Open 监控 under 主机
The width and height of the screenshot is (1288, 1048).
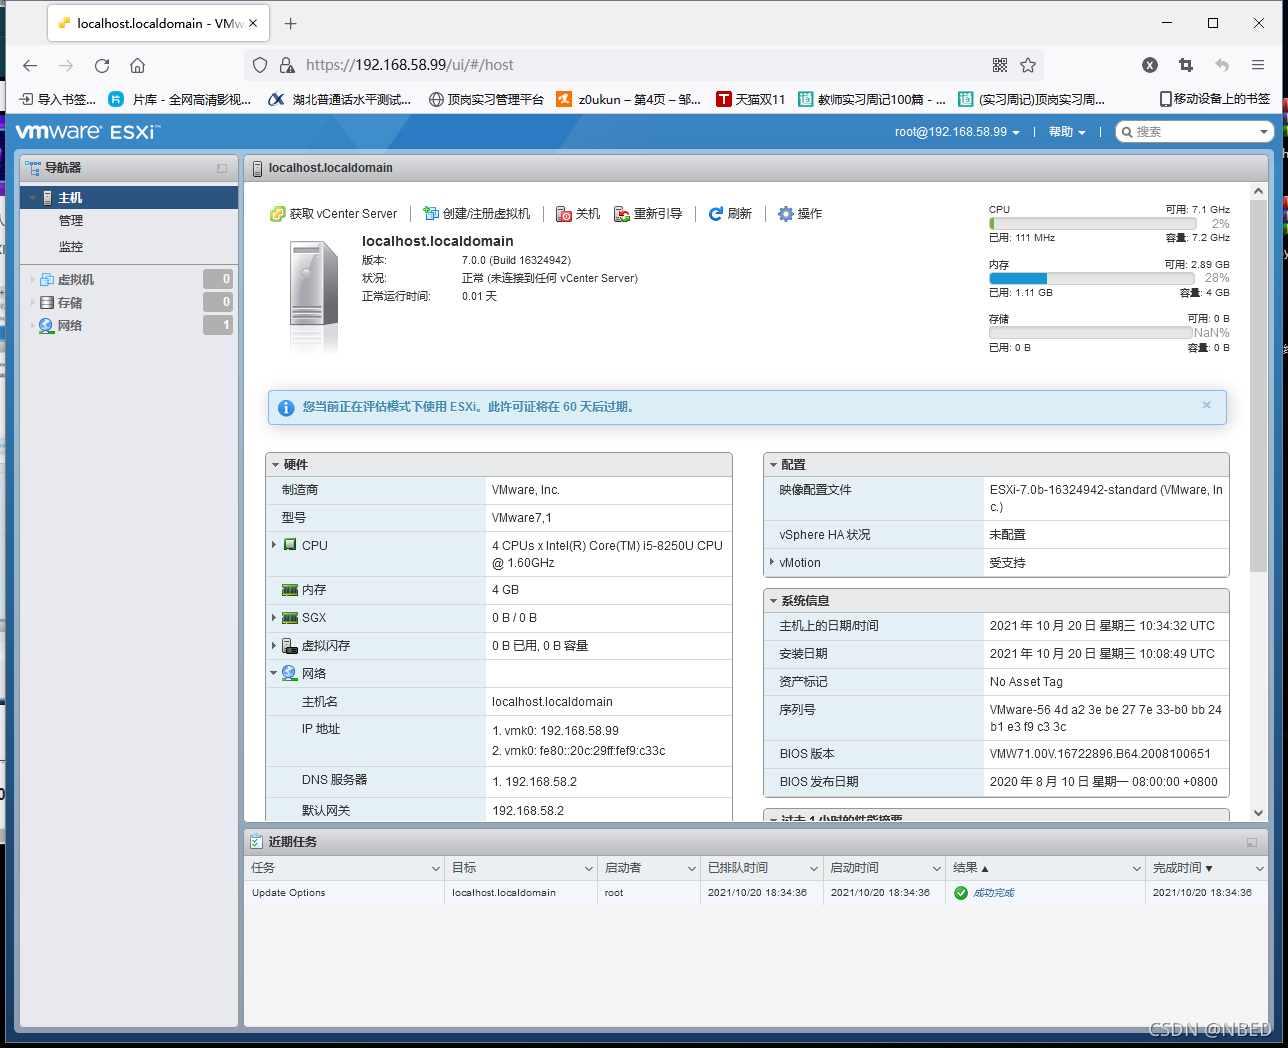71,247
